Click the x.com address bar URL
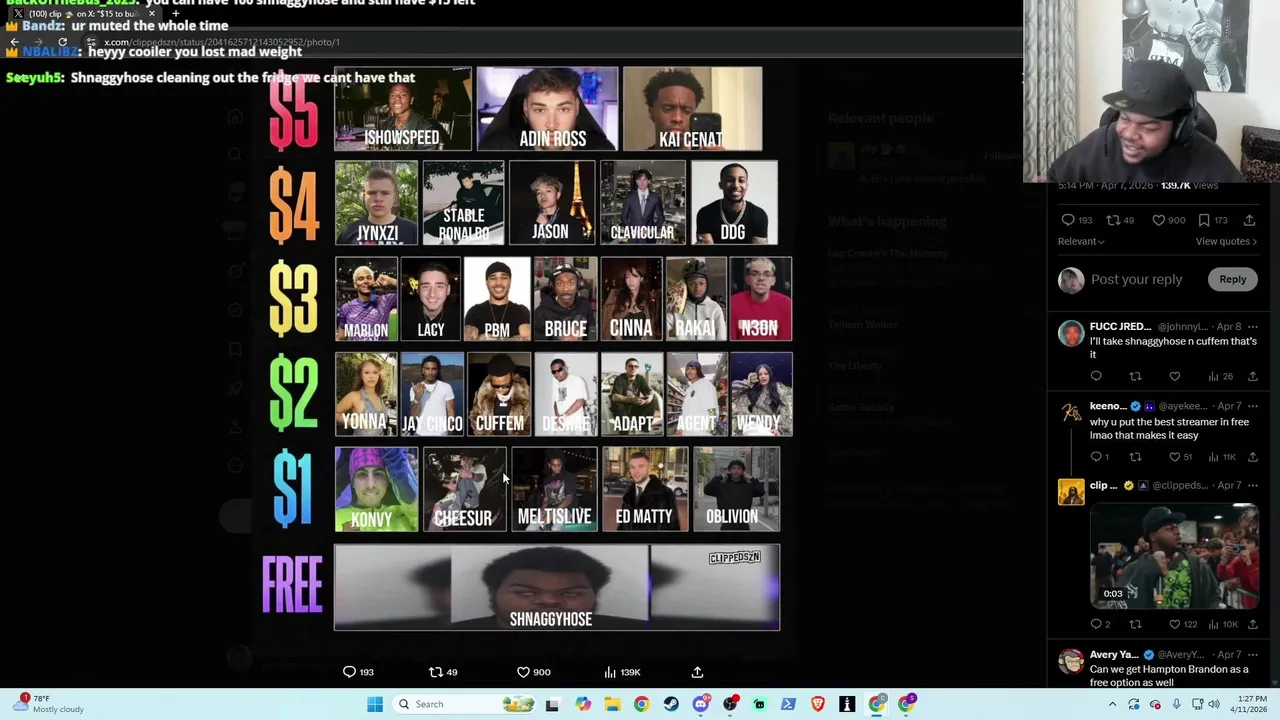Viewport: 1280px width, 720px height. coord(222,42)
